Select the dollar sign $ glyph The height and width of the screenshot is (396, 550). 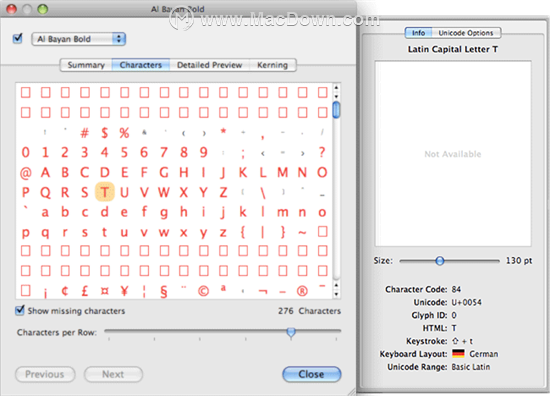coord(105,133)
